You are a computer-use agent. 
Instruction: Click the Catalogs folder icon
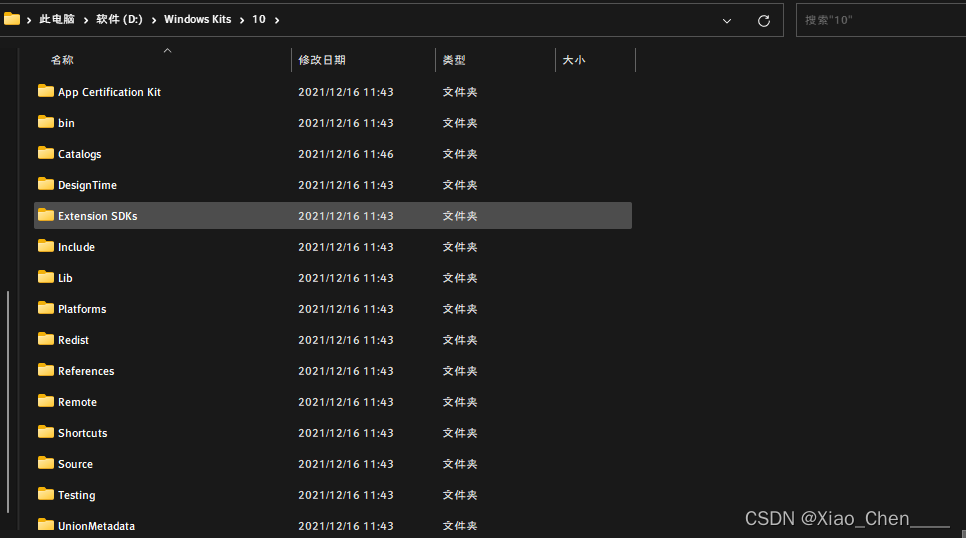[46, 153]
